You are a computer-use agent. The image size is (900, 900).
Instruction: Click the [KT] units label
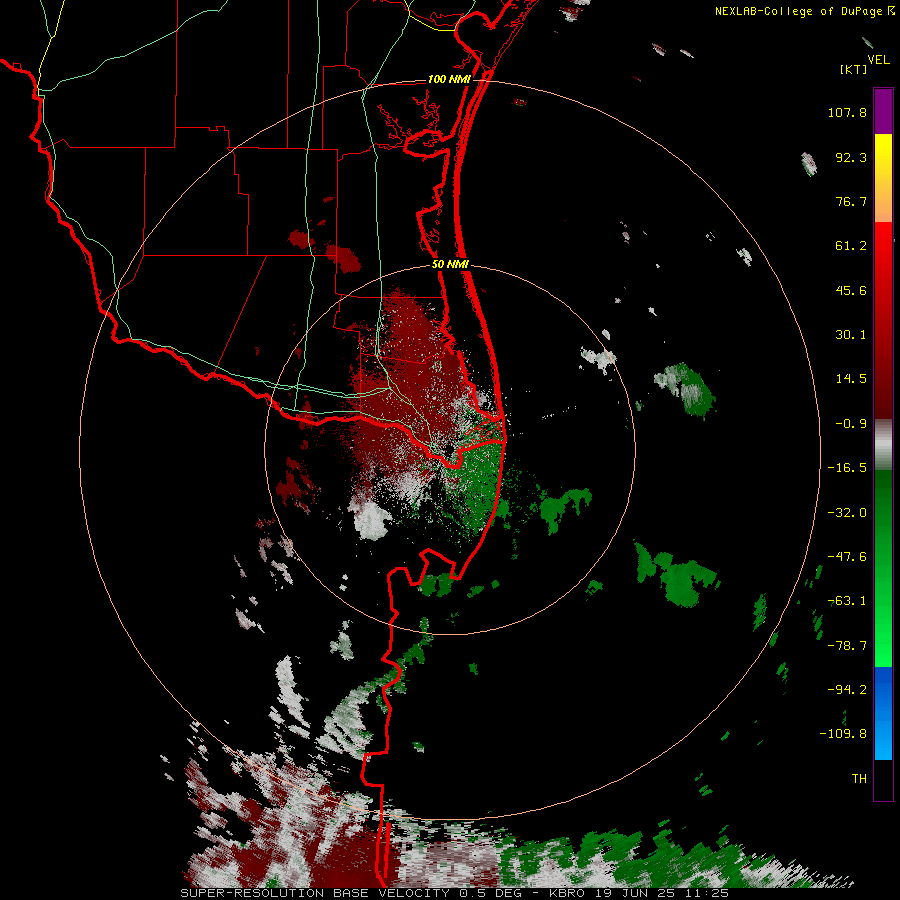click(853, 69)
